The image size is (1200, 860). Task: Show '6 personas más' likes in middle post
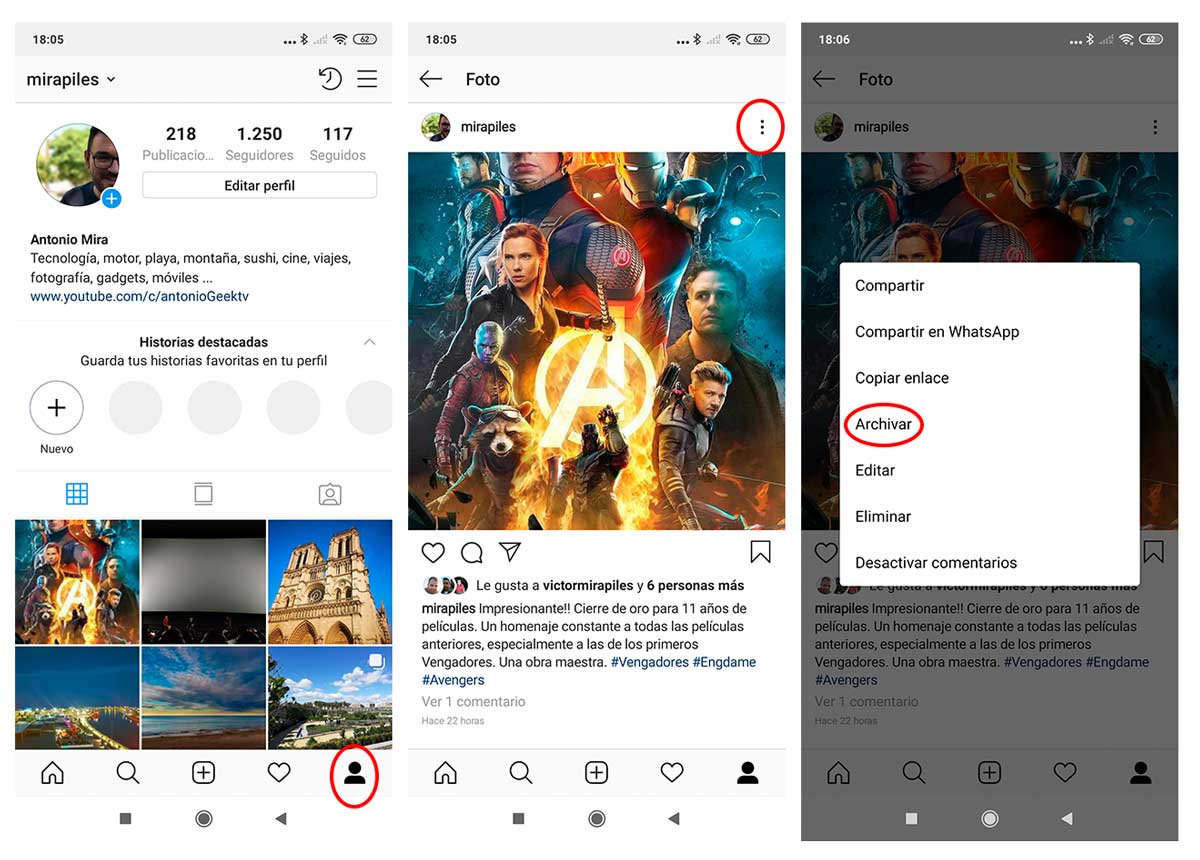(695, 585)
